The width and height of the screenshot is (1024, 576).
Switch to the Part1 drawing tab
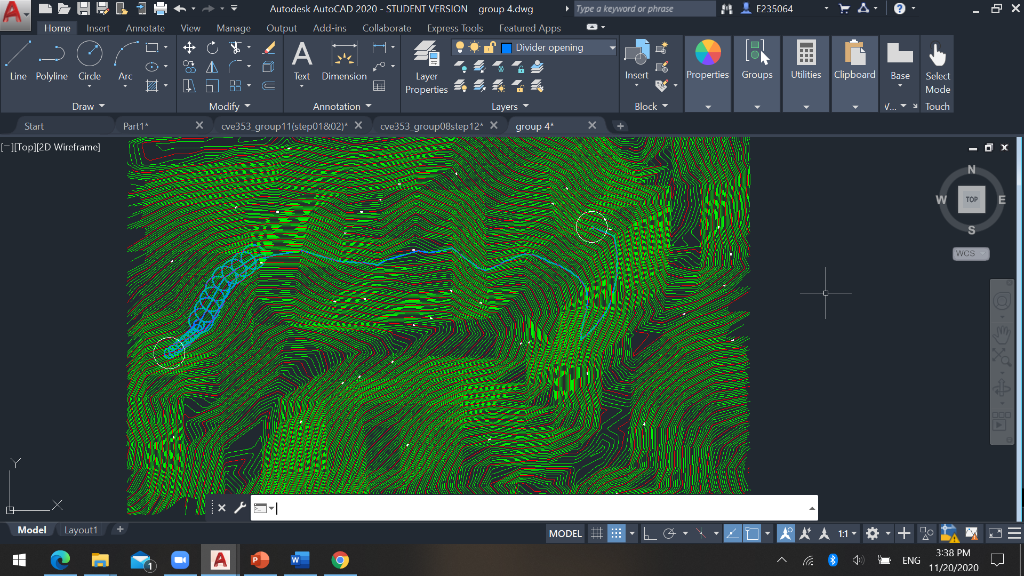136,126
